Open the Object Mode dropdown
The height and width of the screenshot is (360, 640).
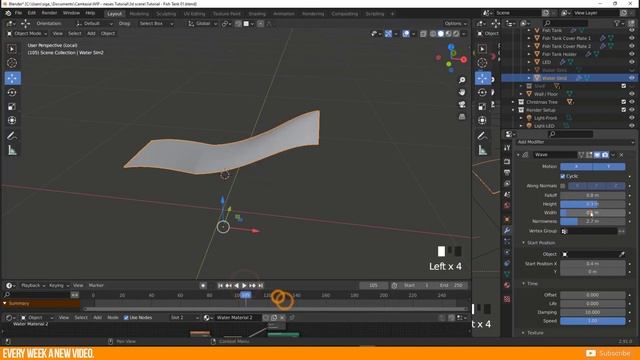click(27, 33)
